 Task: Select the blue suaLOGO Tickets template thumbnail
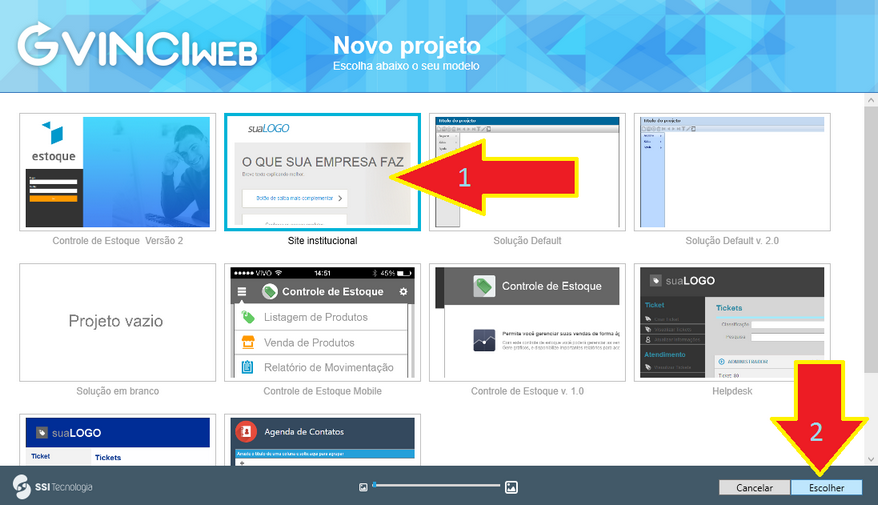118,440
